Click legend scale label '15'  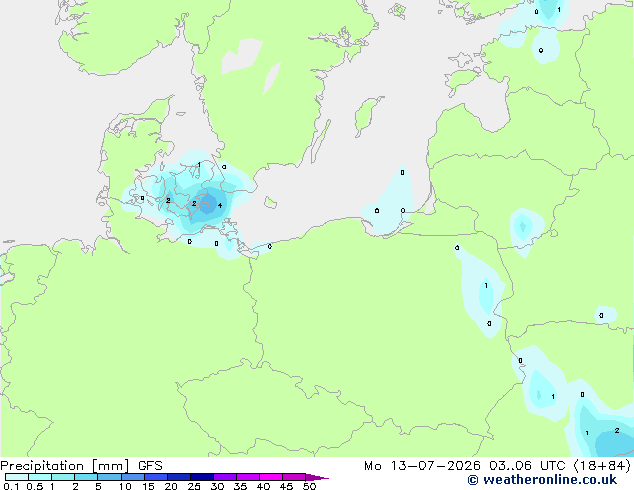pos(148,486)
